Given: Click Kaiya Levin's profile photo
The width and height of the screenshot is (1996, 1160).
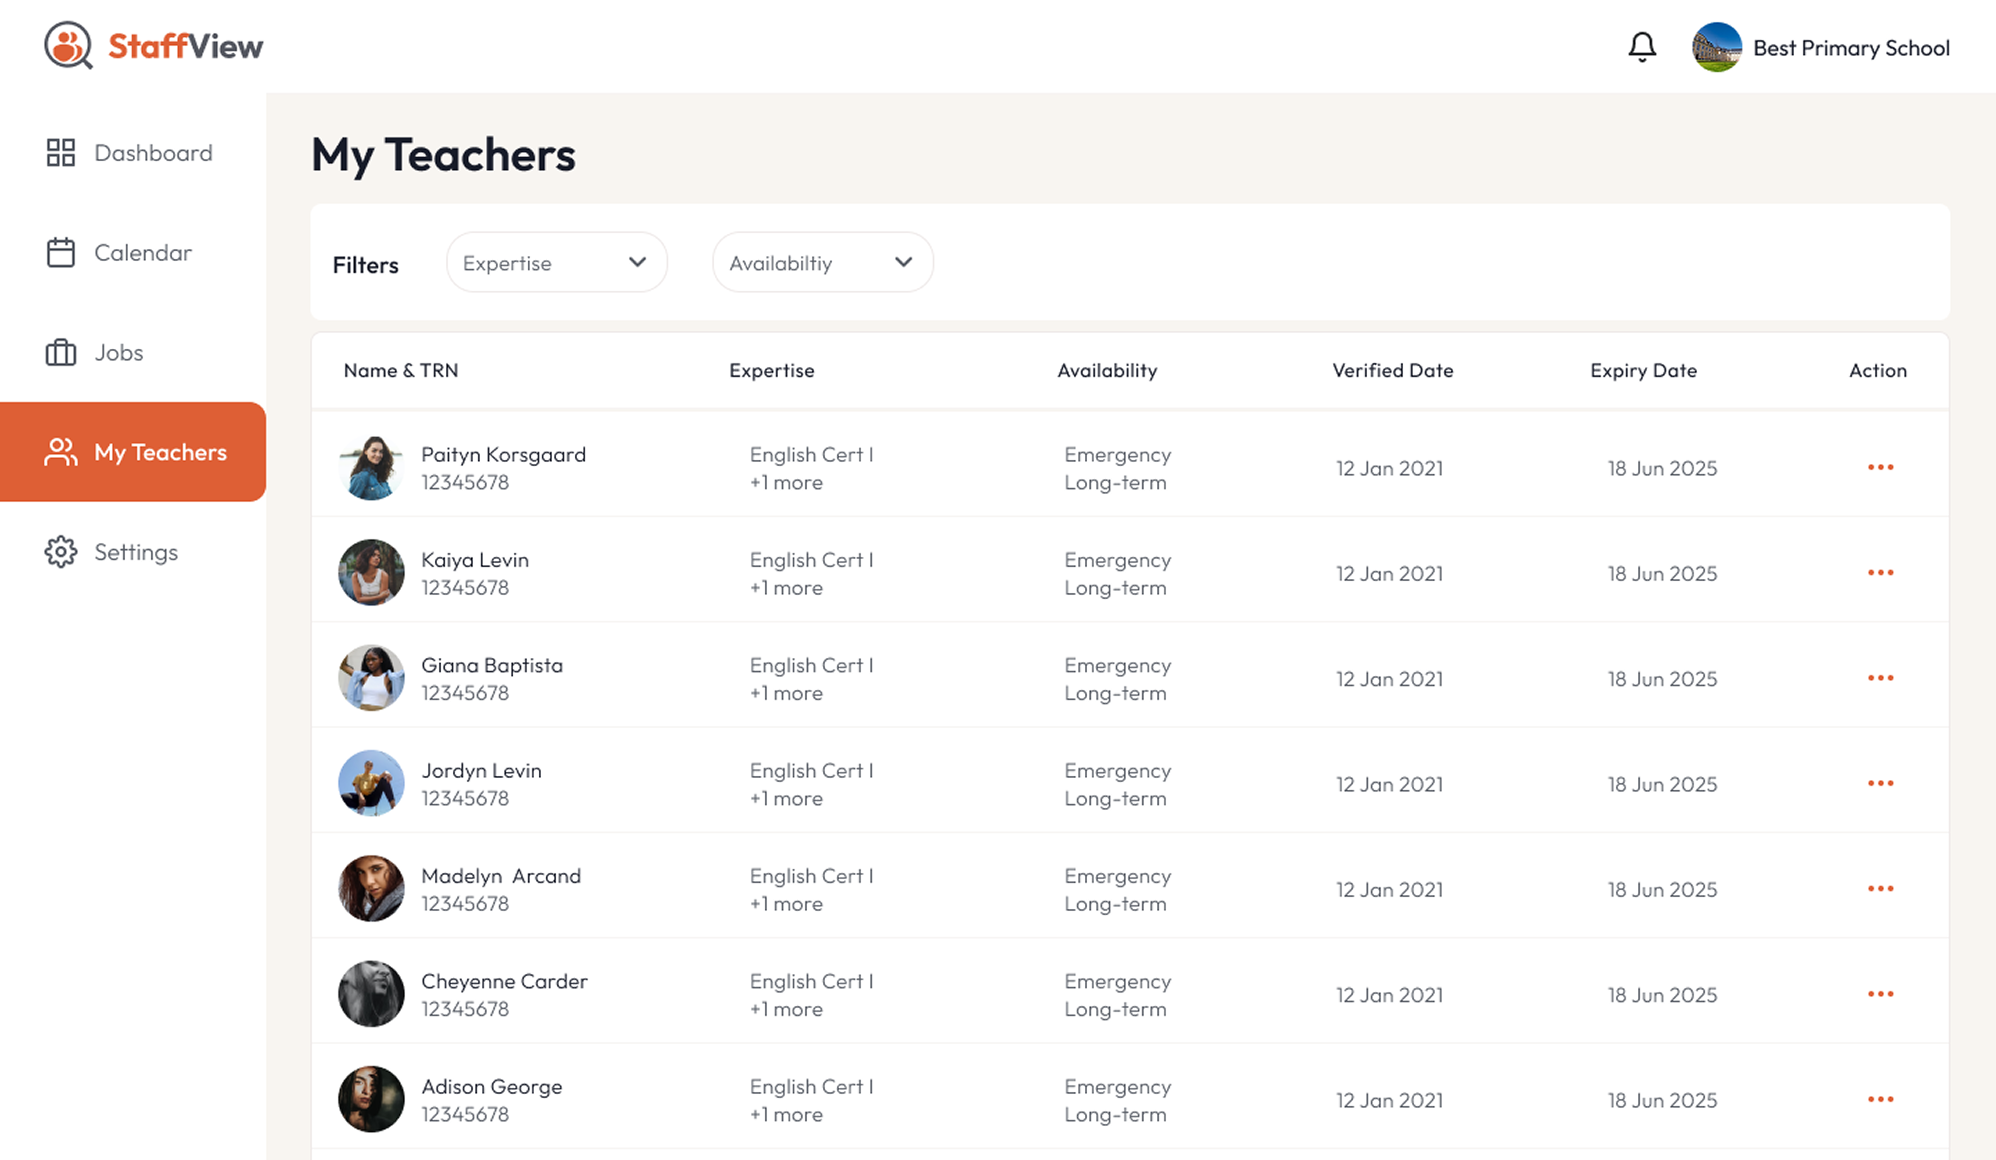Looking at the screenshot, I should pos(371,573).
